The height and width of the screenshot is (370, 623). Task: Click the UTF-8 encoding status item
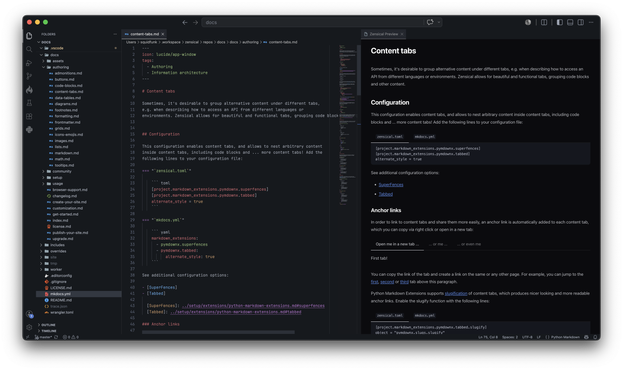click(x=527, y=337)
